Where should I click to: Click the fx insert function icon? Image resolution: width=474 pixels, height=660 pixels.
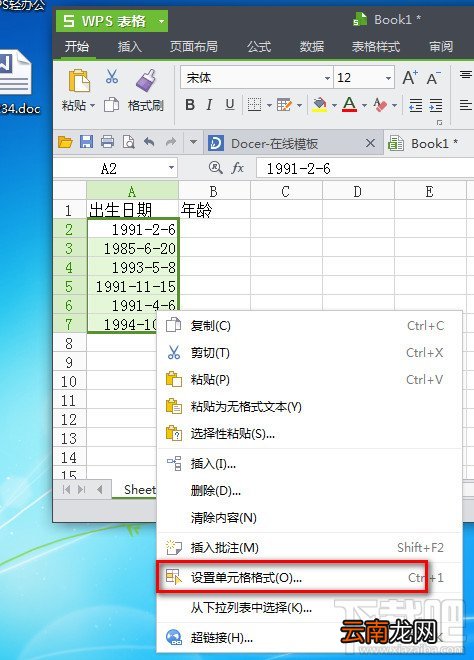coord(237,168)
